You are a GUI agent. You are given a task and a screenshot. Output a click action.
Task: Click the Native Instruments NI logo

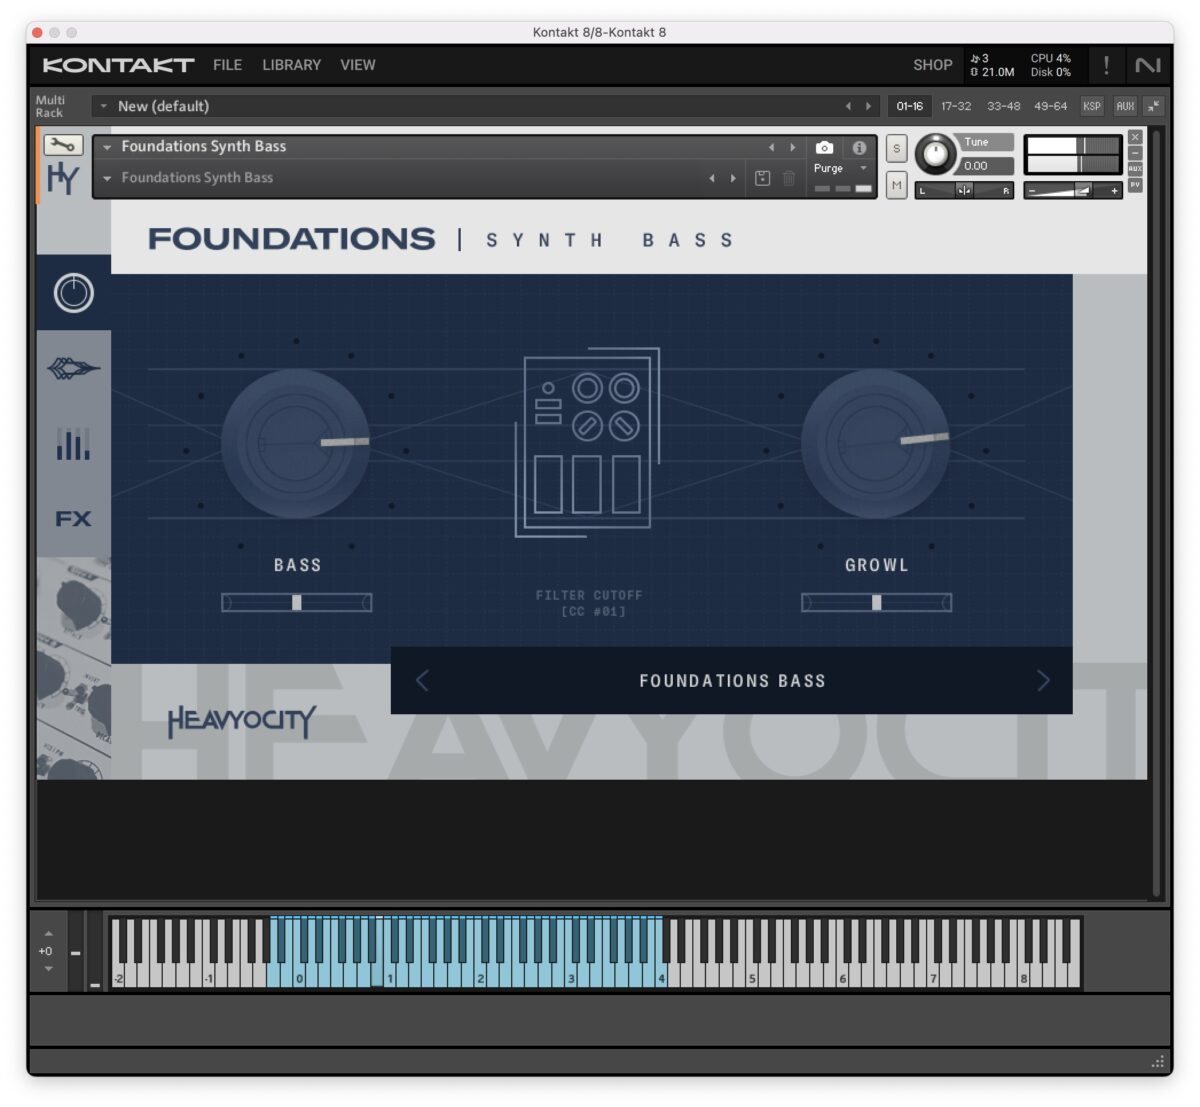(x=1148, y=65)
